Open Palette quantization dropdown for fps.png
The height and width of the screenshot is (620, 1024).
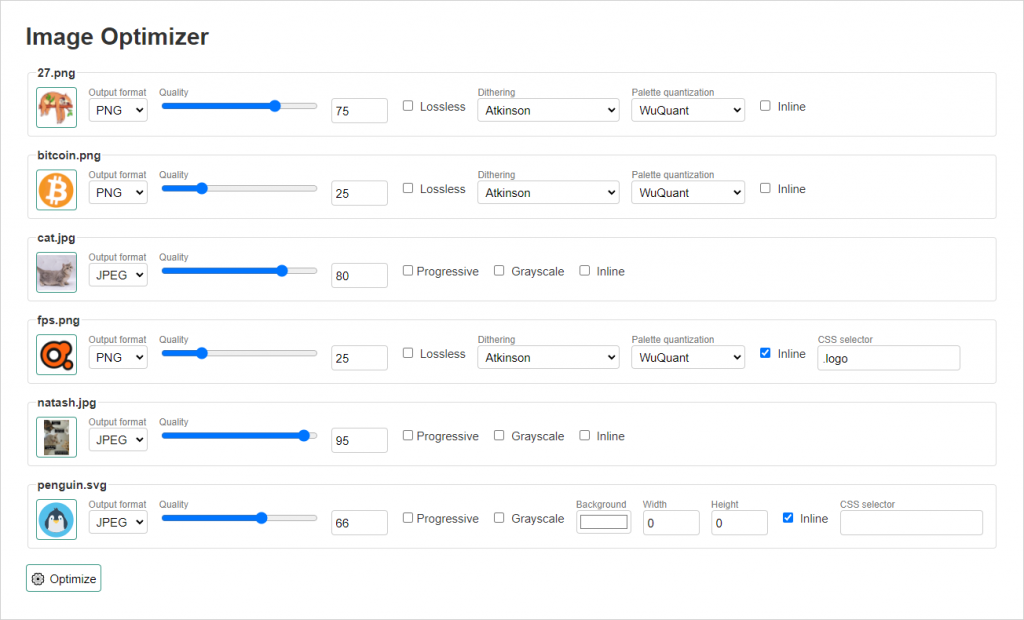coord(688,357)
